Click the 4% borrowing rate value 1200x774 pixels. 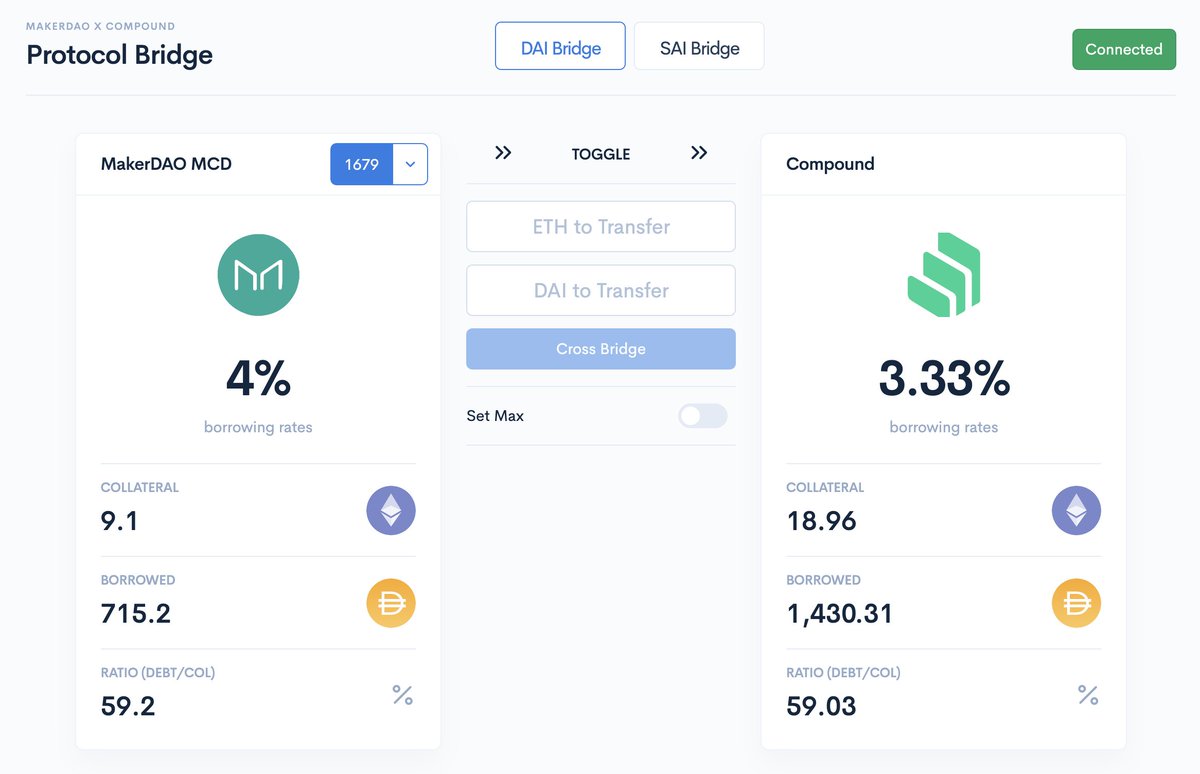click(258, 378)
